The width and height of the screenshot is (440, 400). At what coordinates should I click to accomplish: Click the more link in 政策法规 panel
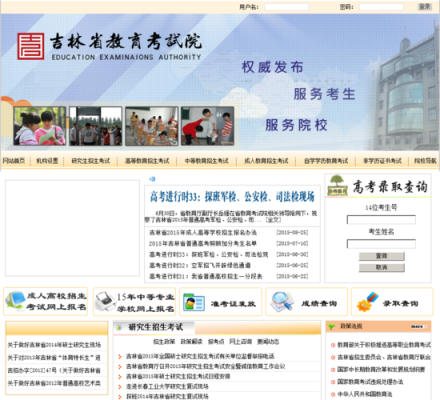pos(419,327)
